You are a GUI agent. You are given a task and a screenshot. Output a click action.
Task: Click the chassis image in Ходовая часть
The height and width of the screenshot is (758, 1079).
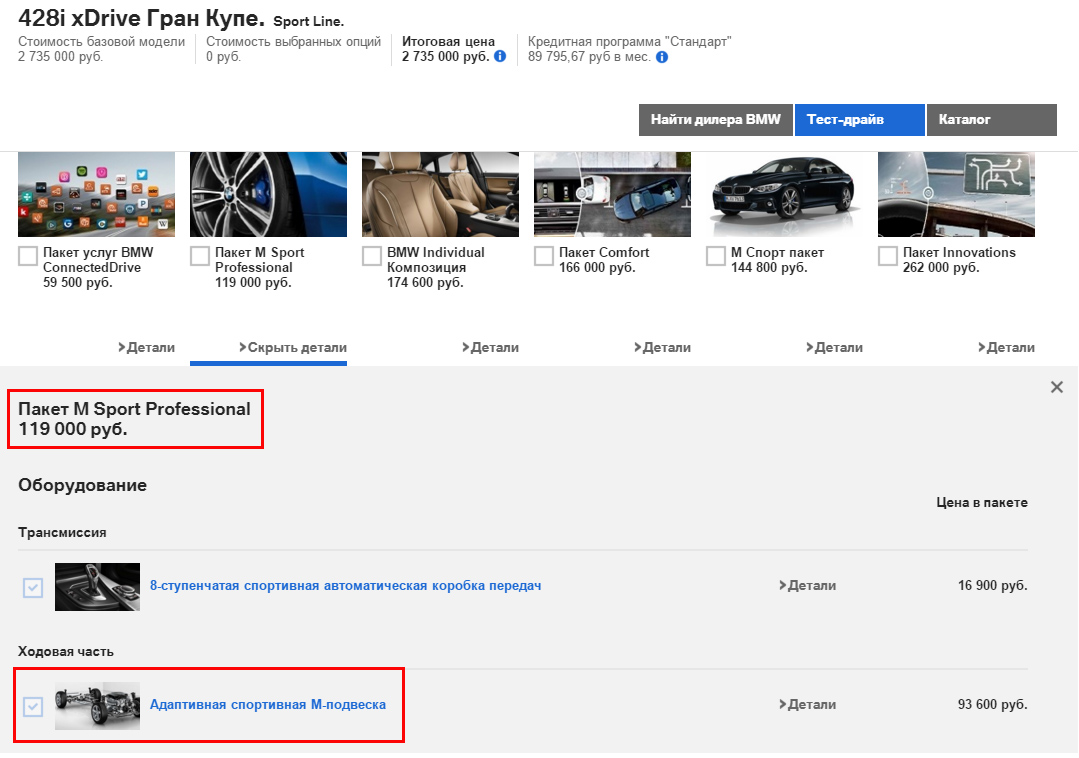pyautogui.click(x=97, y=706)
